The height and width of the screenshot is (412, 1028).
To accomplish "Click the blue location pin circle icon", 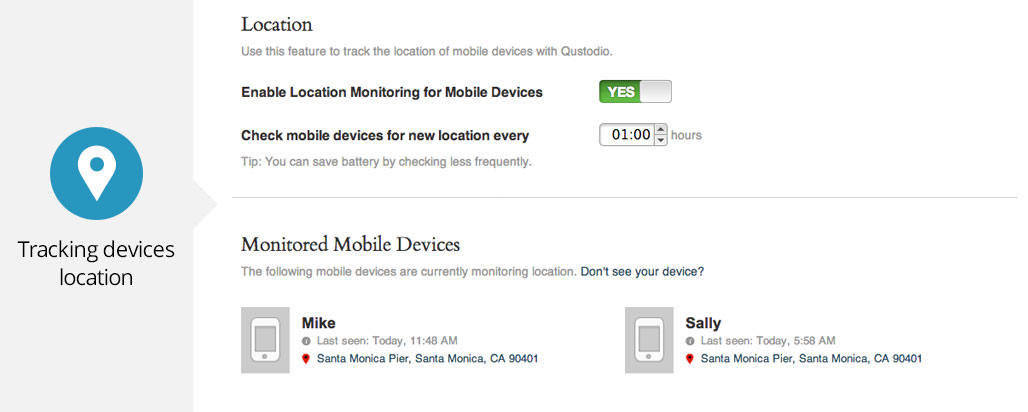I will point(96,173).
